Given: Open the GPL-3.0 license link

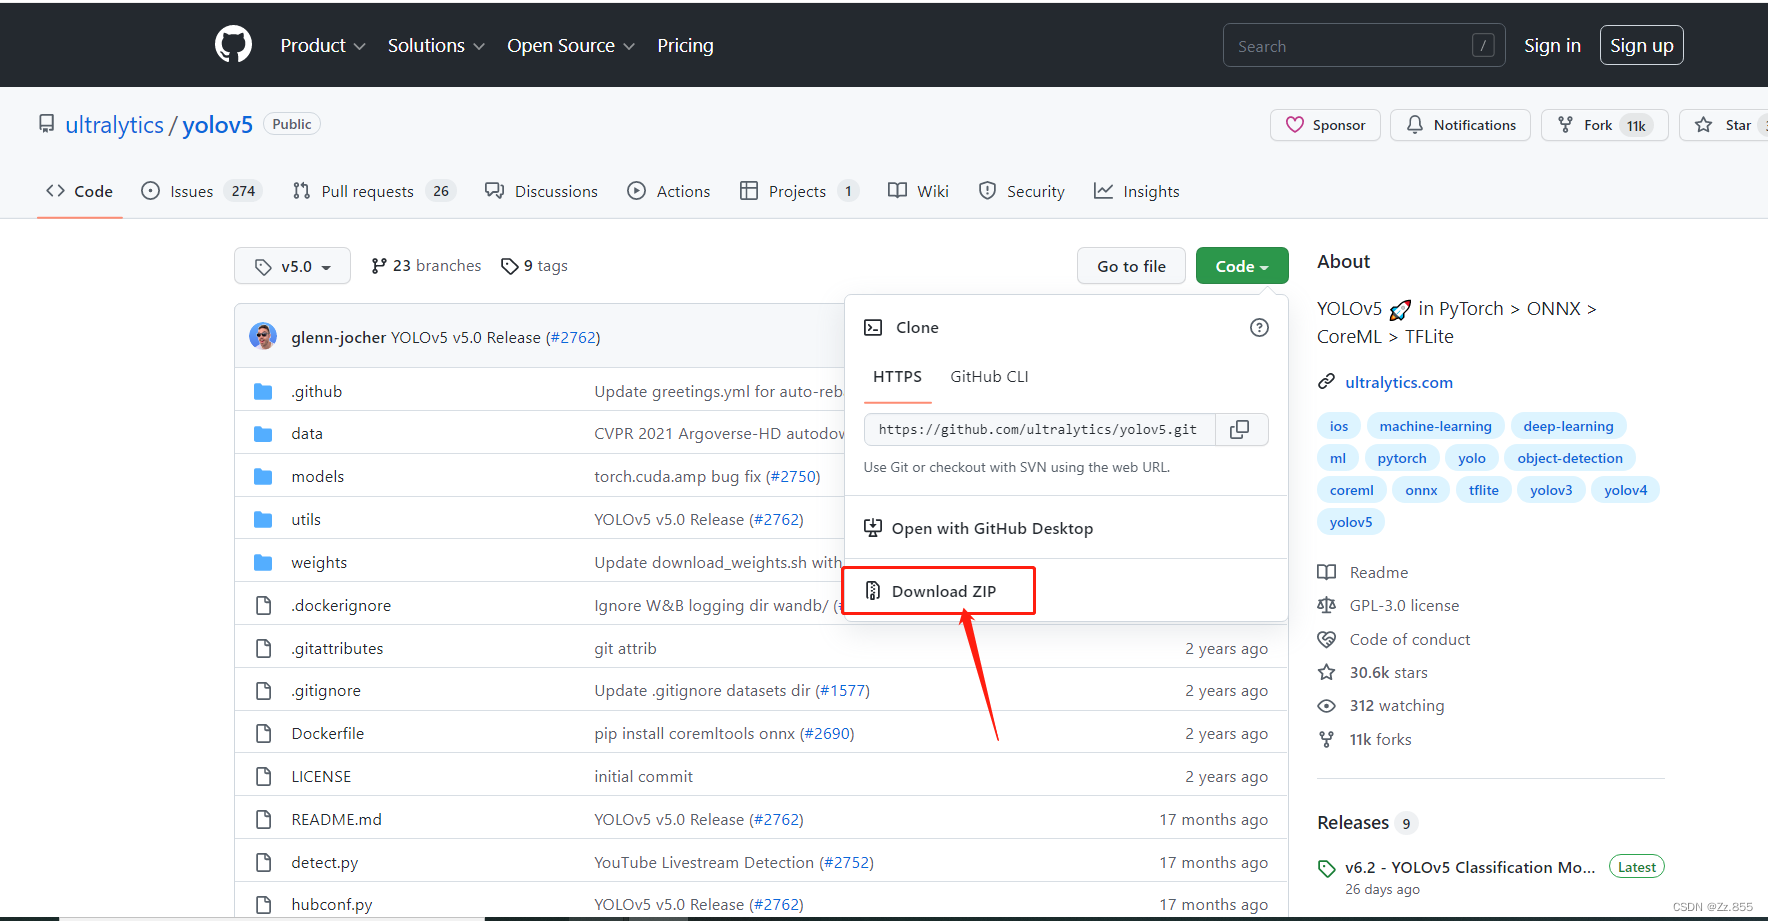Looking at the screenshot, I should coord(1404,605).
